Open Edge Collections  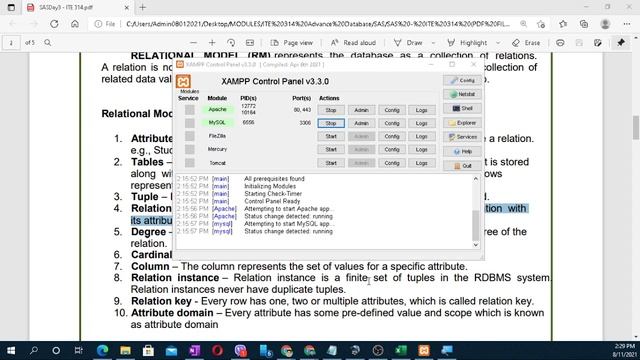click(584, 24)
